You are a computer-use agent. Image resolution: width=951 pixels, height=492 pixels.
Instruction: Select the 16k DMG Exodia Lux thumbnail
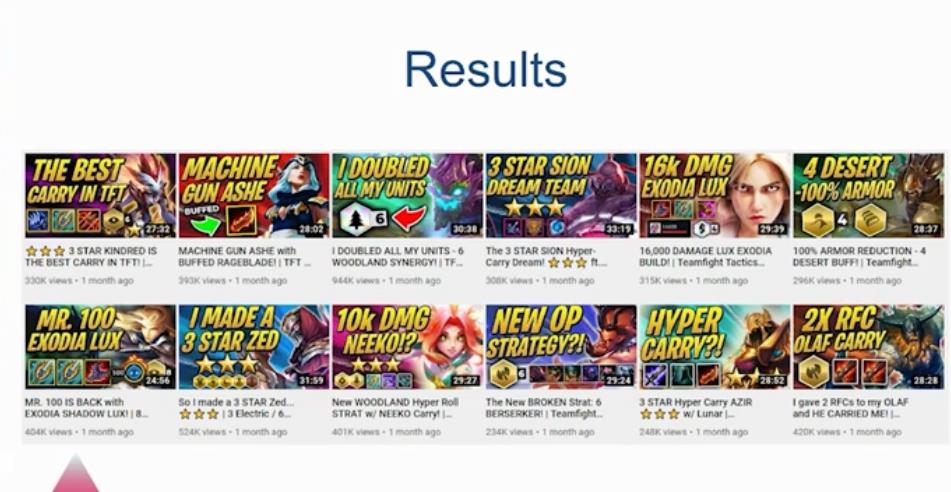click(714, 195)
